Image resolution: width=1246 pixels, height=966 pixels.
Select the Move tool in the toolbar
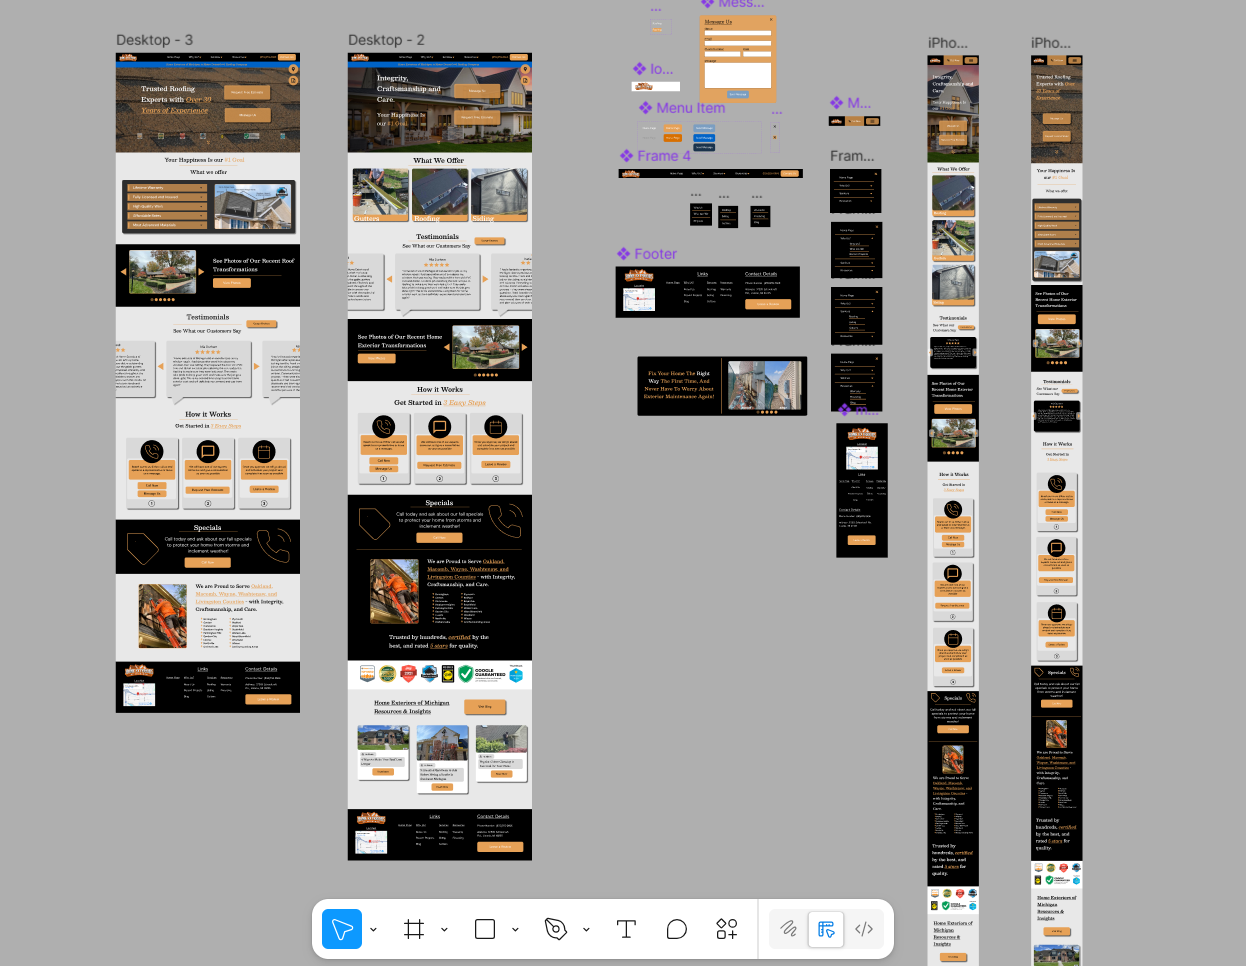[x=342, y=929]
